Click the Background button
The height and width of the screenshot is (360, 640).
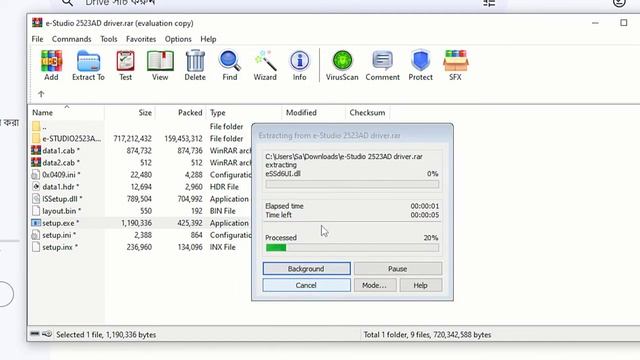pyautogui.click(x=306, y=269)
